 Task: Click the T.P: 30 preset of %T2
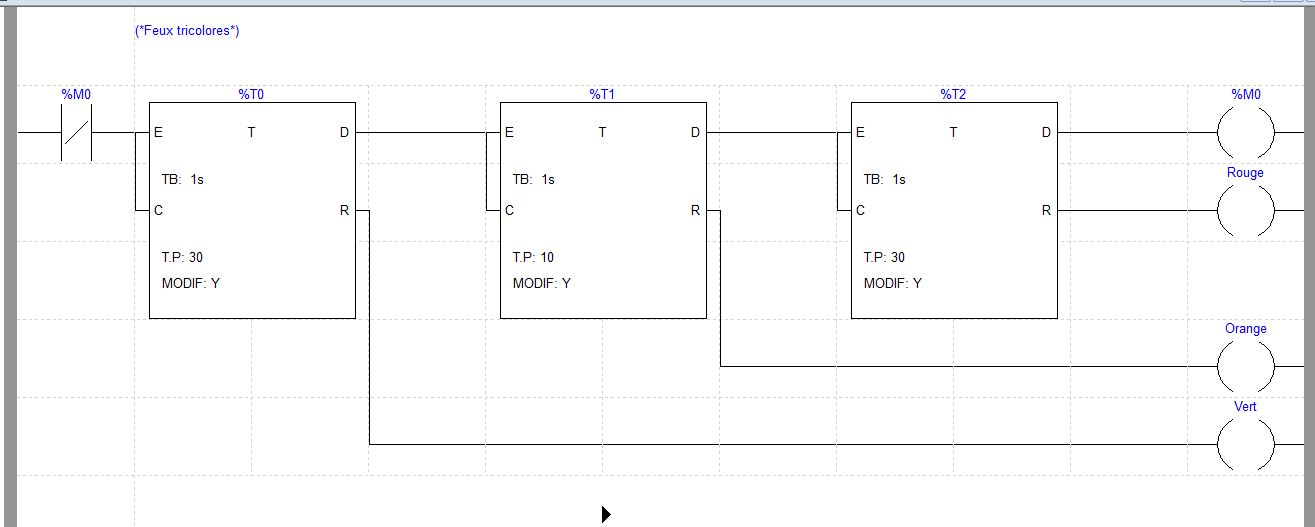point(884,258)
